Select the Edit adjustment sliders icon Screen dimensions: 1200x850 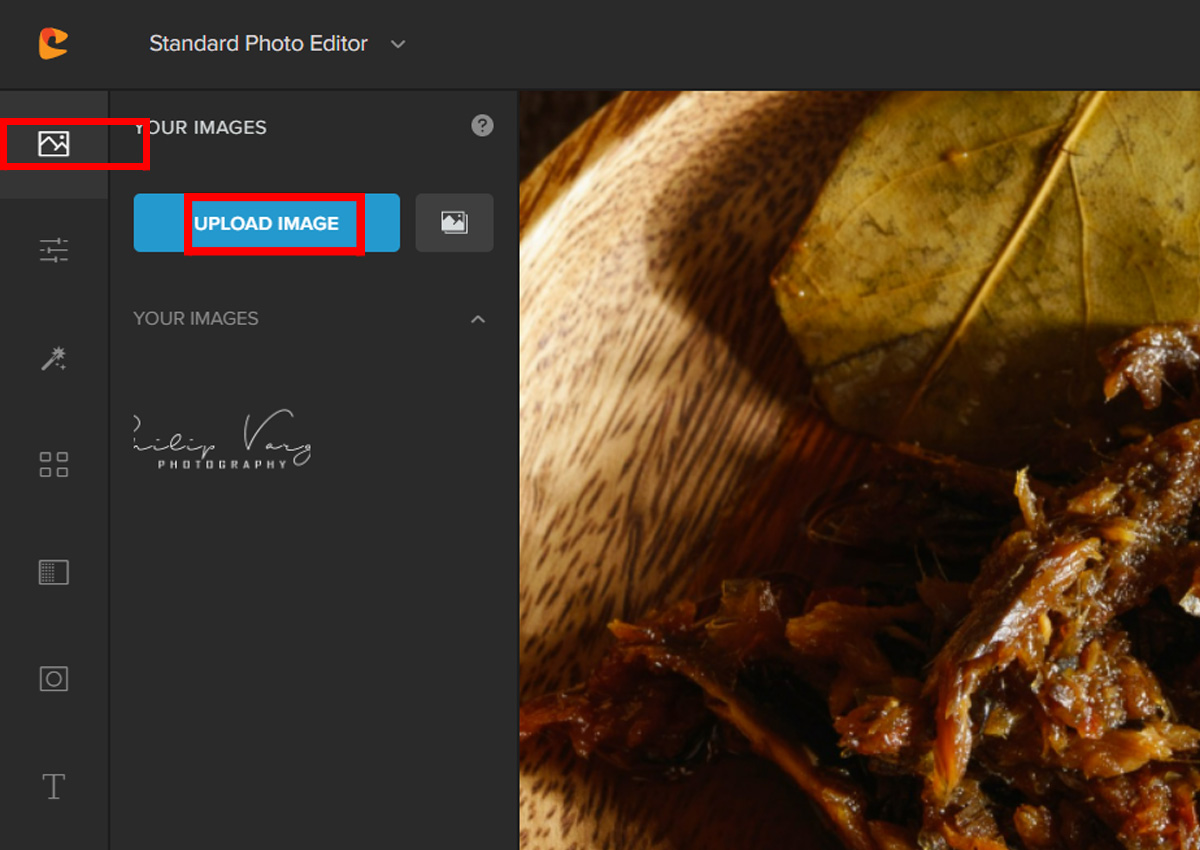click(54, 250)
